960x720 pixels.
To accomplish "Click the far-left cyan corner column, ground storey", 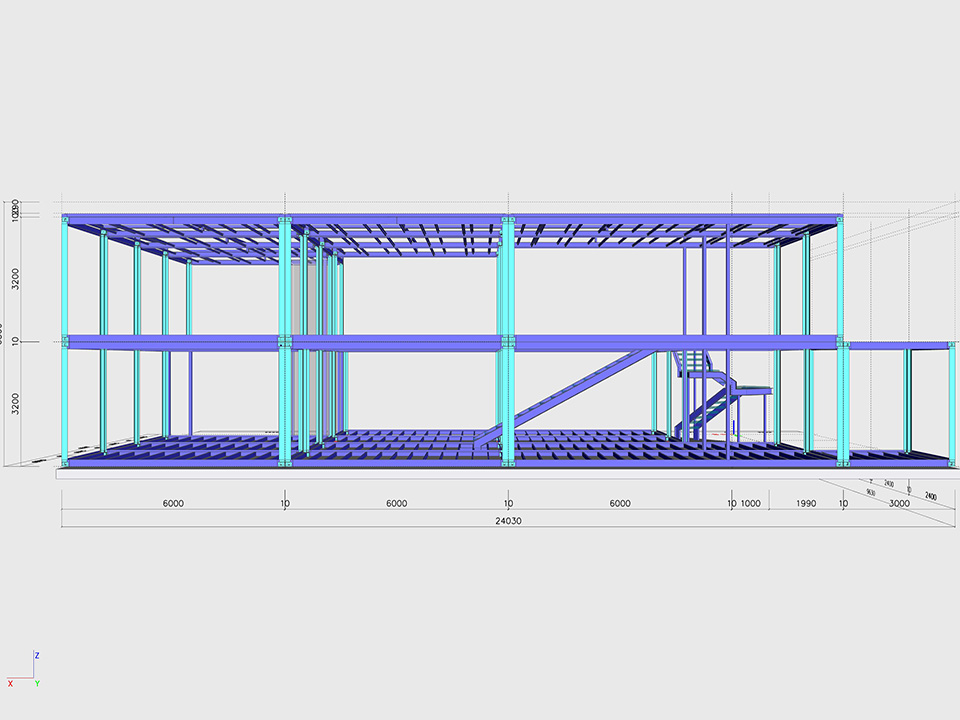I will [x=66, y=405].
